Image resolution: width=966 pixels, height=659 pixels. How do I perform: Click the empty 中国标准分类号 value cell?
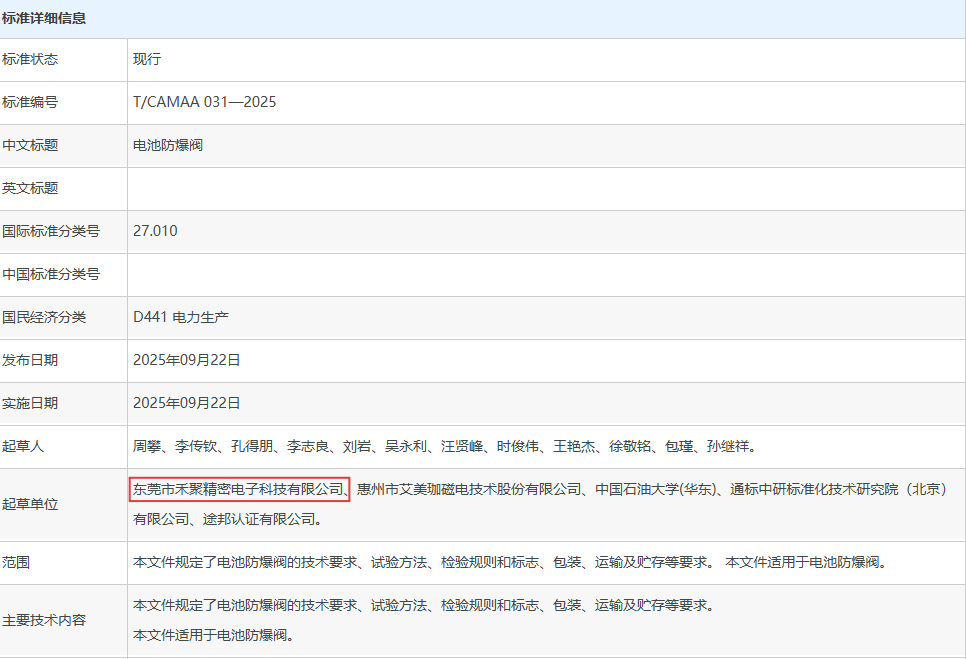(545, 274)
